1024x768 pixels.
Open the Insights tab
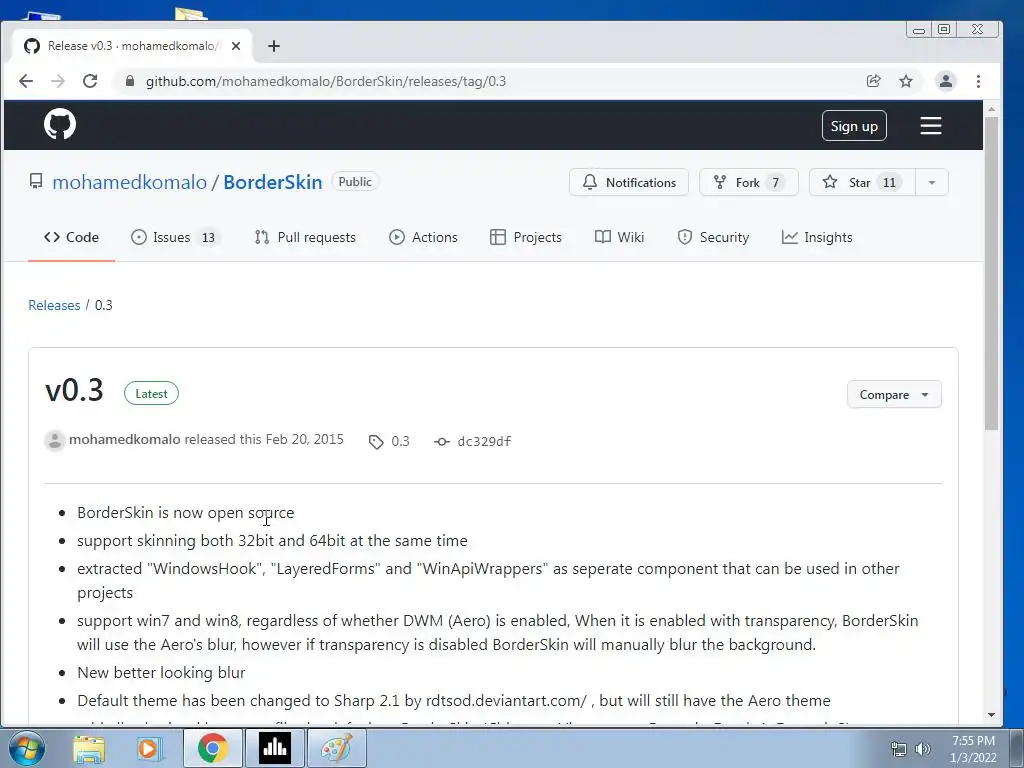pyautogui.click(x=817, y=237)
